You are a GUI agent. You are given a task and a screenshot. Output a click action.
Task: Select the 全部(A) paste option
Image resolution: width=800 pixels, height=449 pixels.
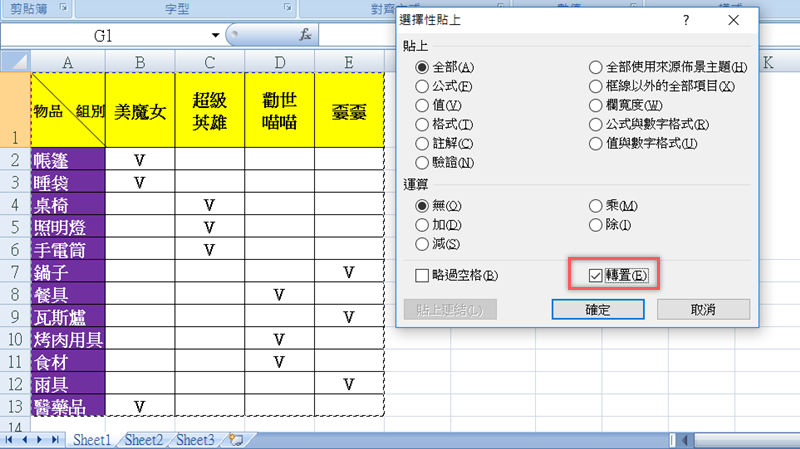pyautogui.click(x=444, y=67)
